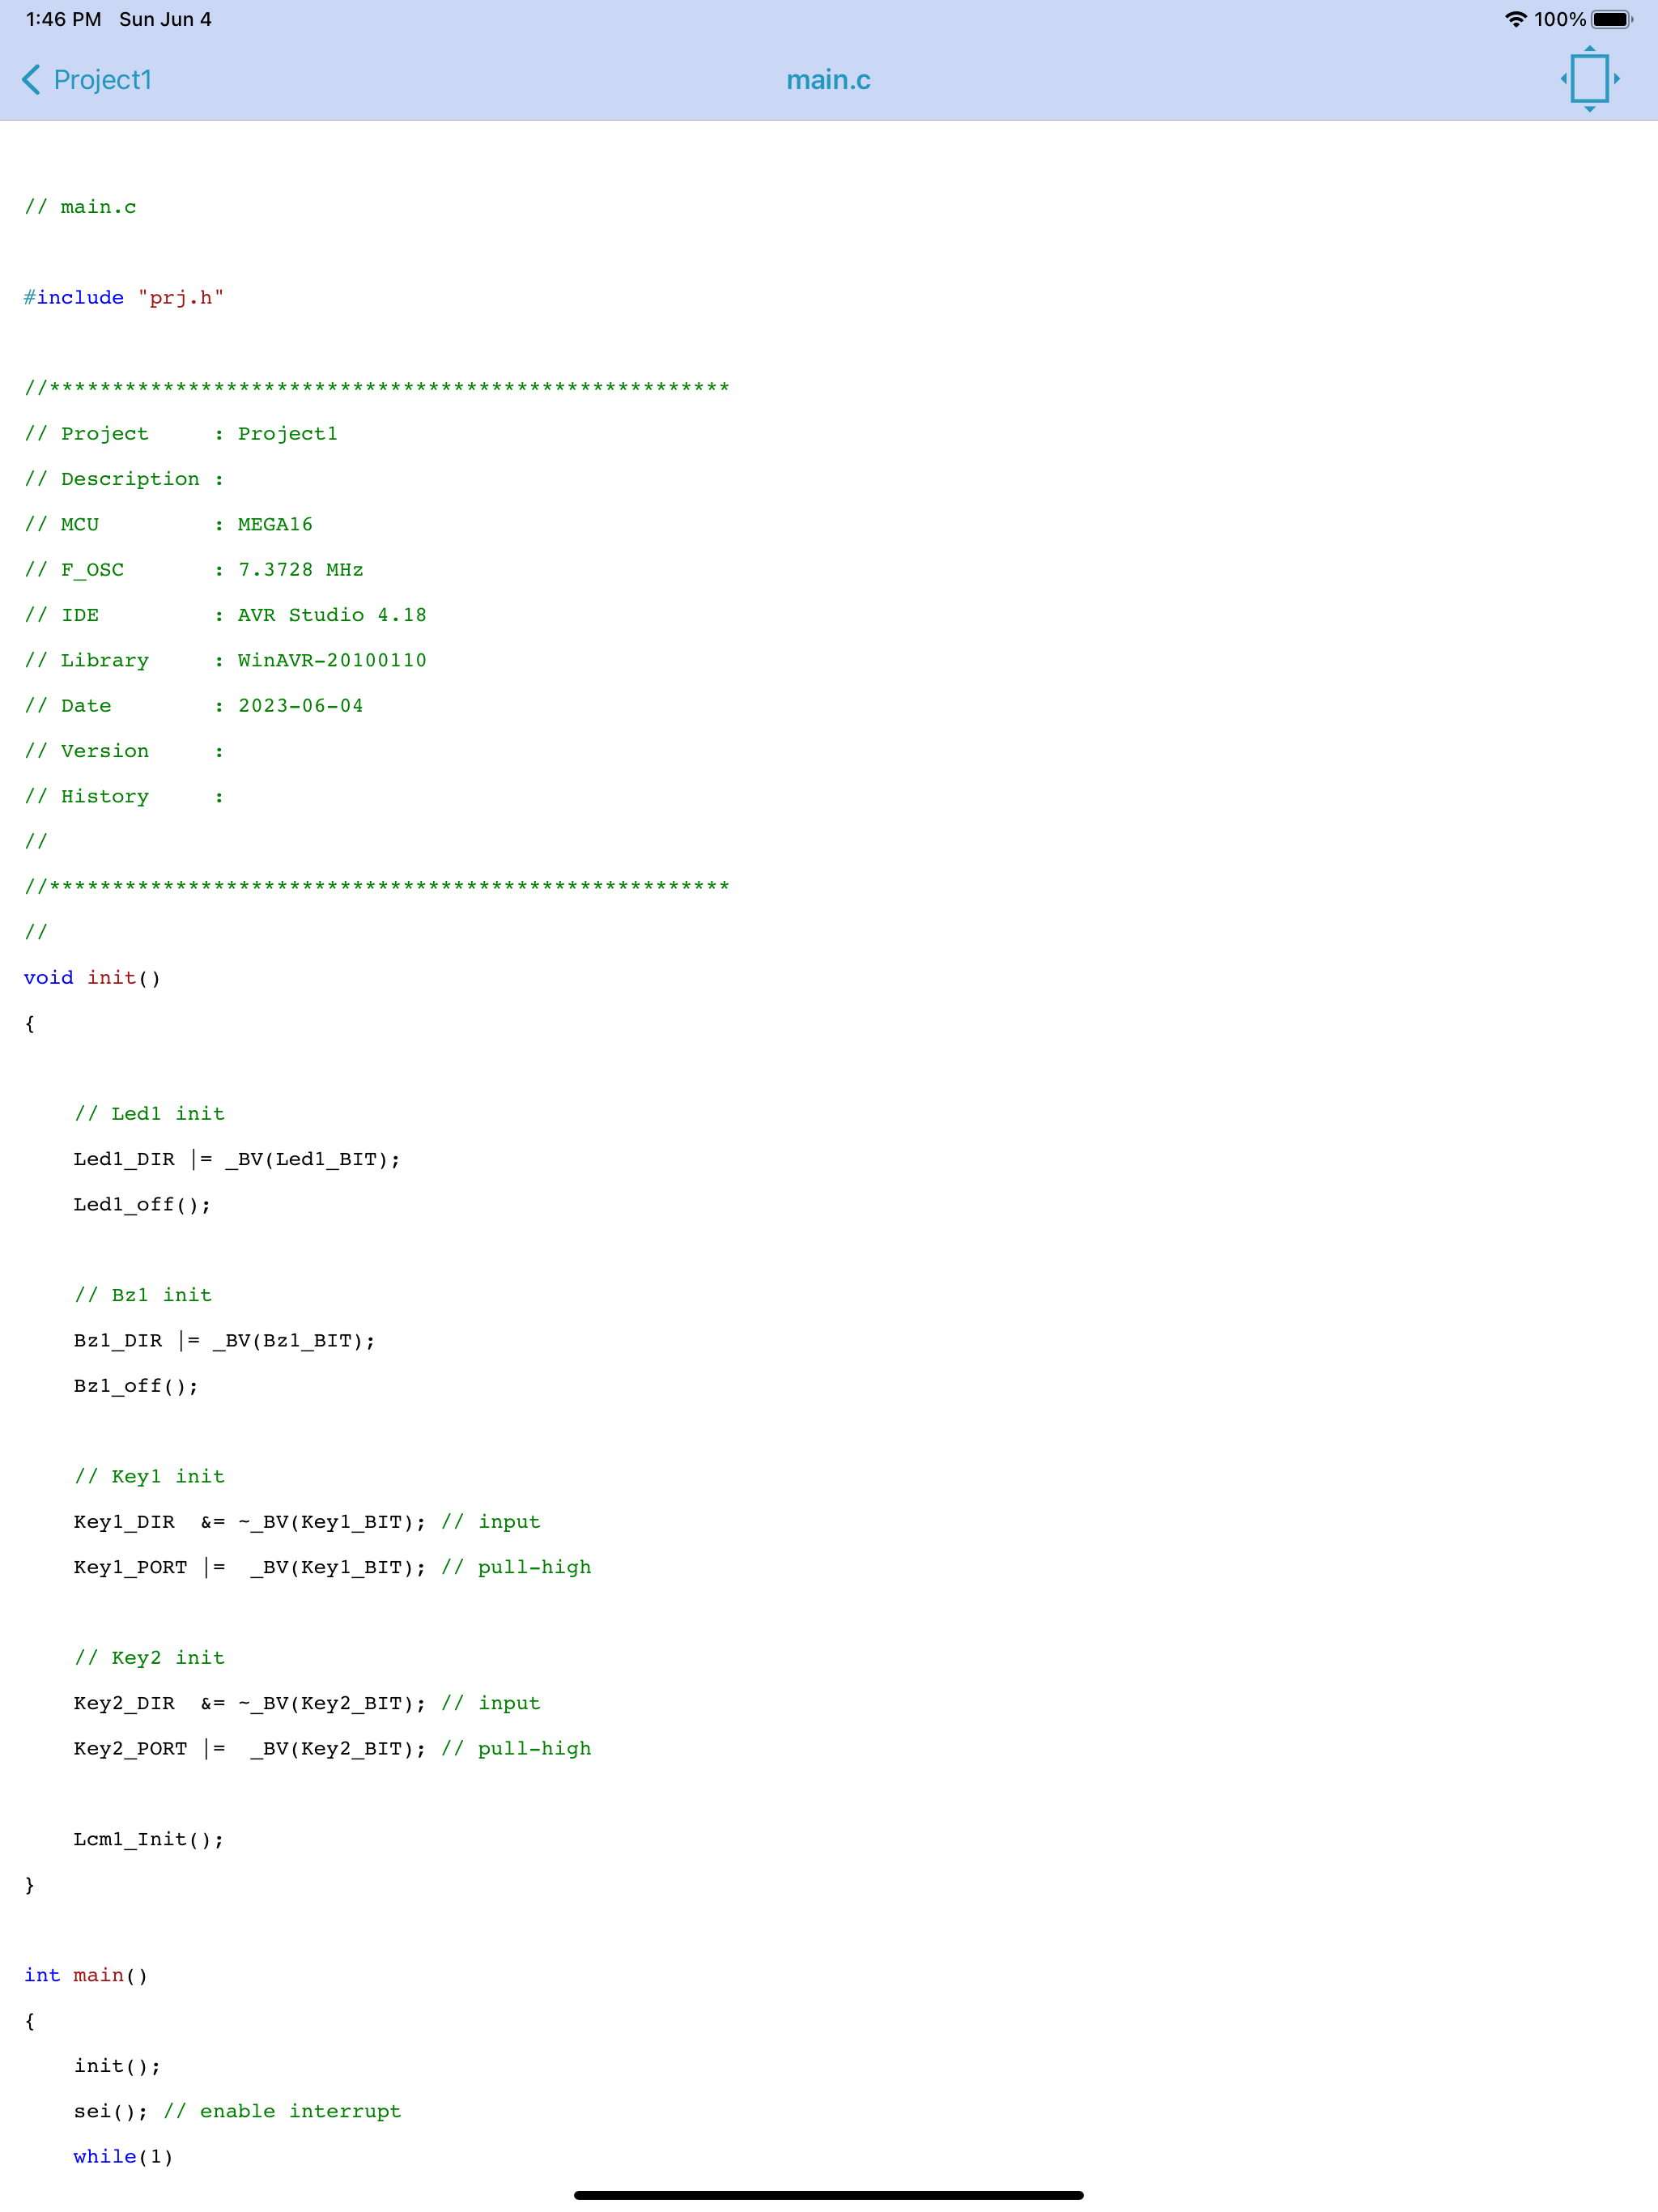Tap the Key2_DIR input line
1658x2212 pixels.
pos(307,1703)
